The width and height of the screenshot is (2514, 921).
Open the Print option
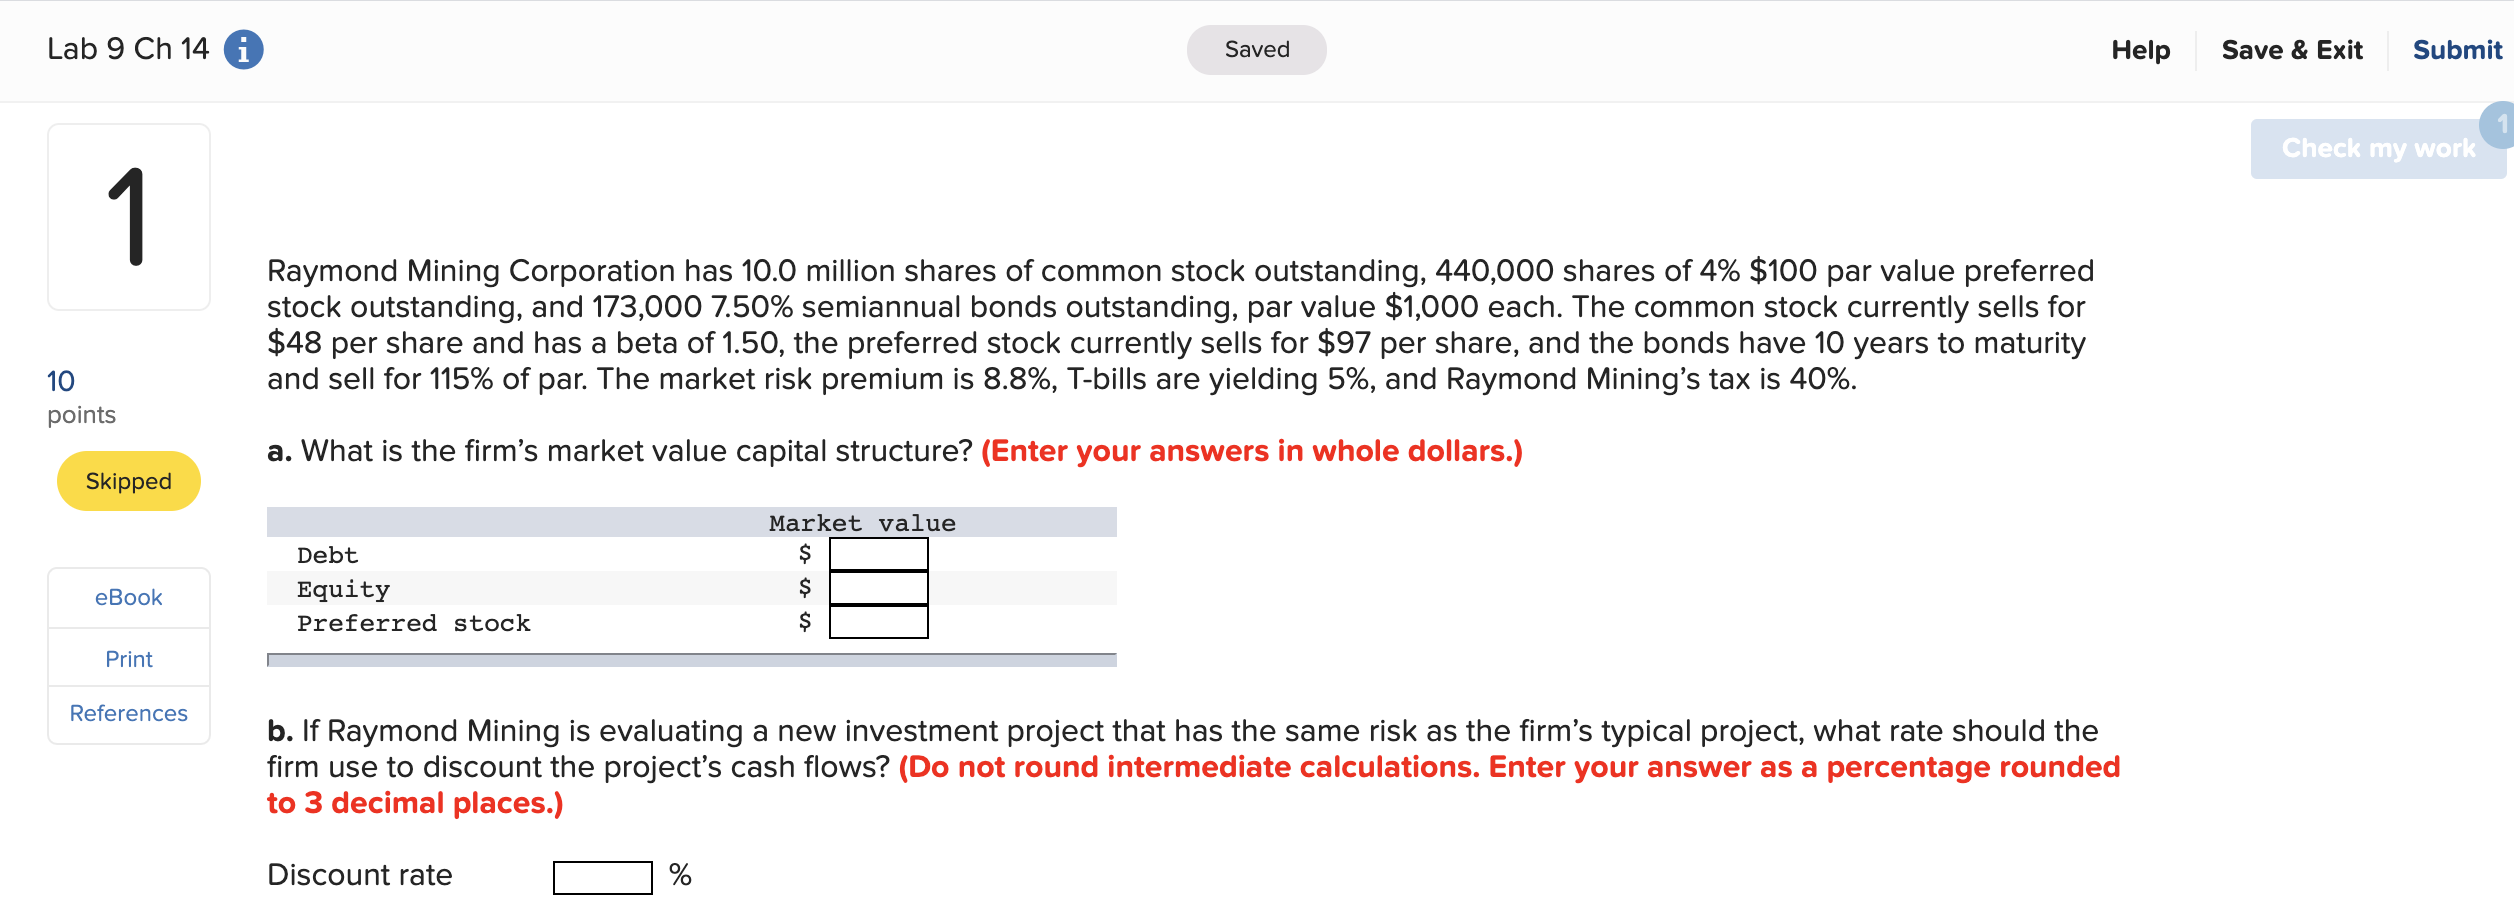(x=128, y=658)
